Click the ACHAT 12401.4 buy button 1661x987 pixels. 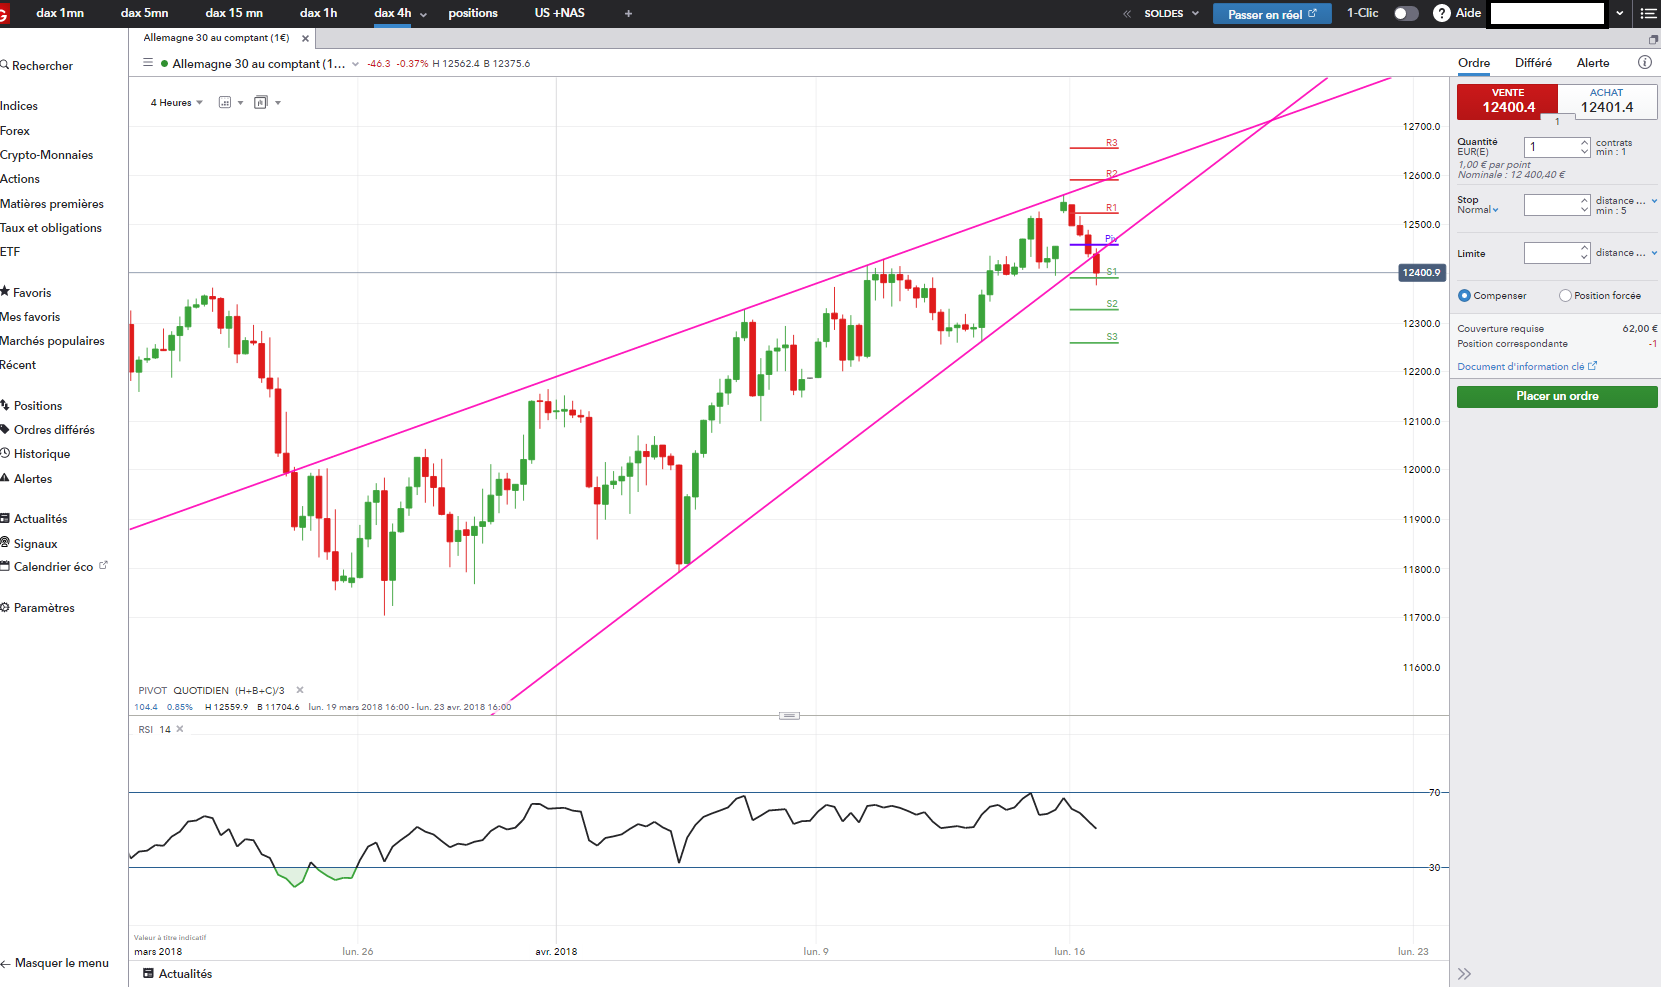(1607, 101)
